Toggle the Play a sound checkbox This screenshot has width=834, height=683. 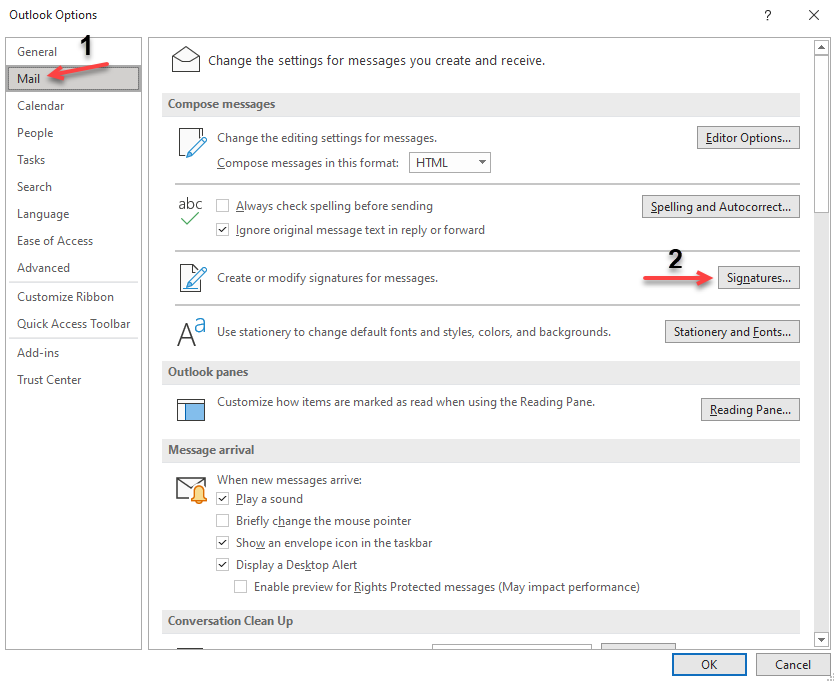coord(222,499)
